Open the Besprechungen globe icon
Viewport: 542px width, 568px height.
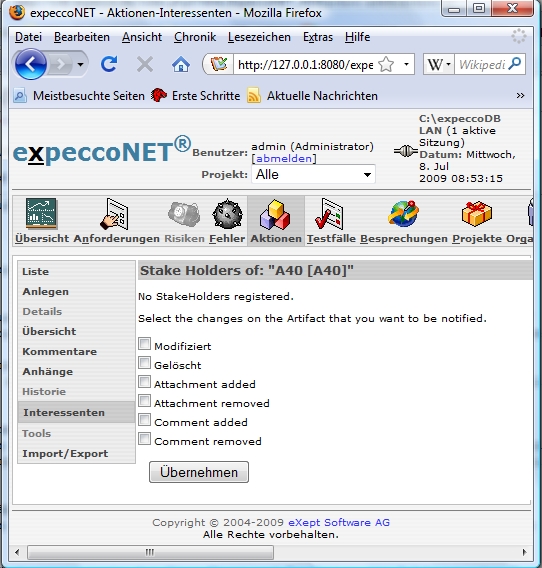point(403,214)
